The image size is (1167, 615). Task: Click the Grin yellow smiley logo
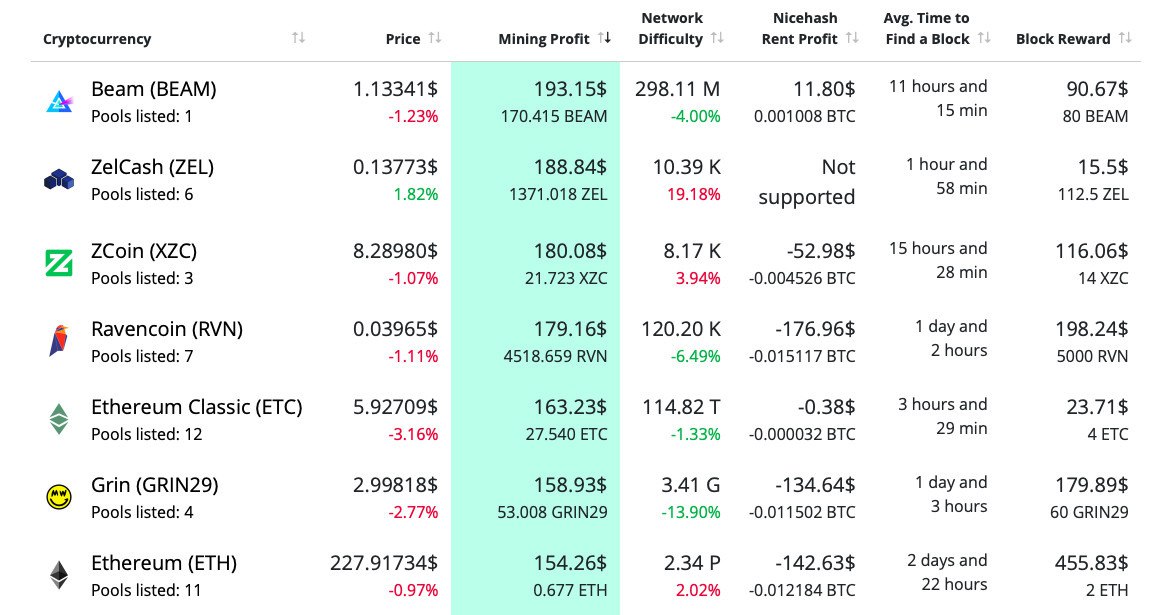[x=59, y=497]
